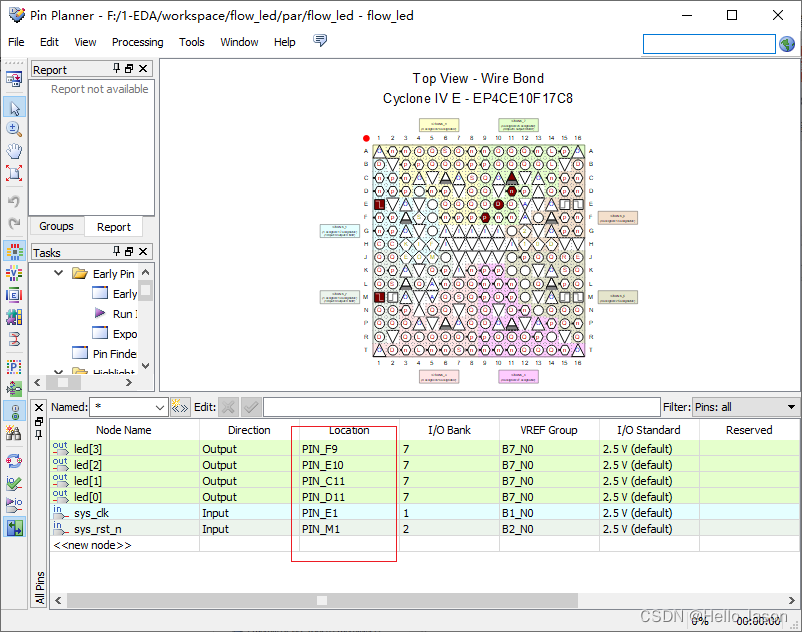Select the PIN_F9 location cell

coord(349,449)
